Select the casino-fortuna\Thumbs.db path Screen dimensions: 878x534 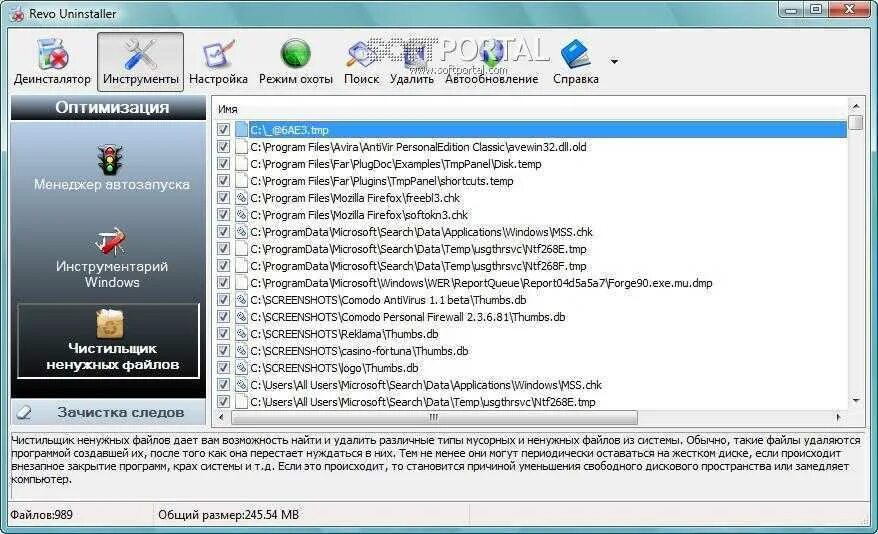pyautogui.click(x=359, y=351)
